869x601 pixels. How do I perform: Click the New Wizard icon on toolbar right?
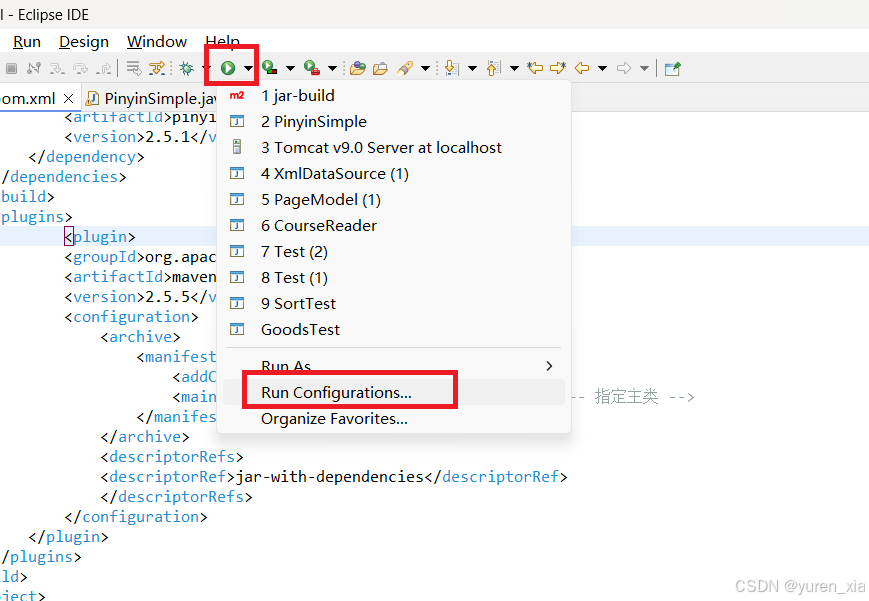[674, 67]
